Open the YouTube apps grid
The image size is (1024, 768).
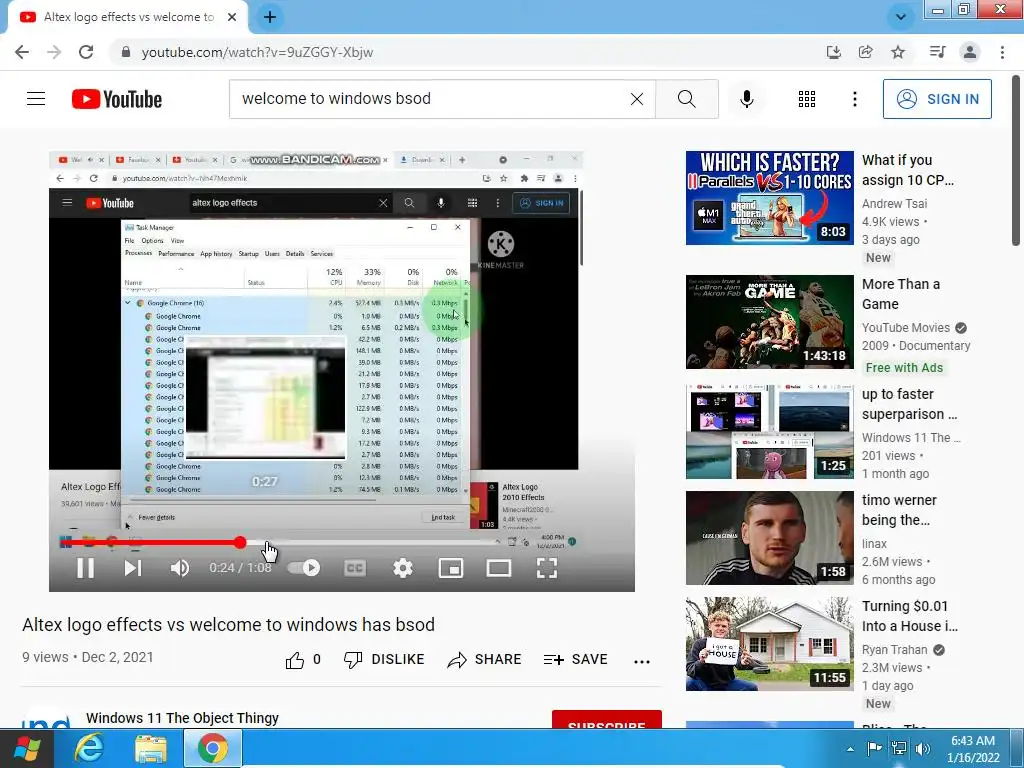tap(807, 99)
